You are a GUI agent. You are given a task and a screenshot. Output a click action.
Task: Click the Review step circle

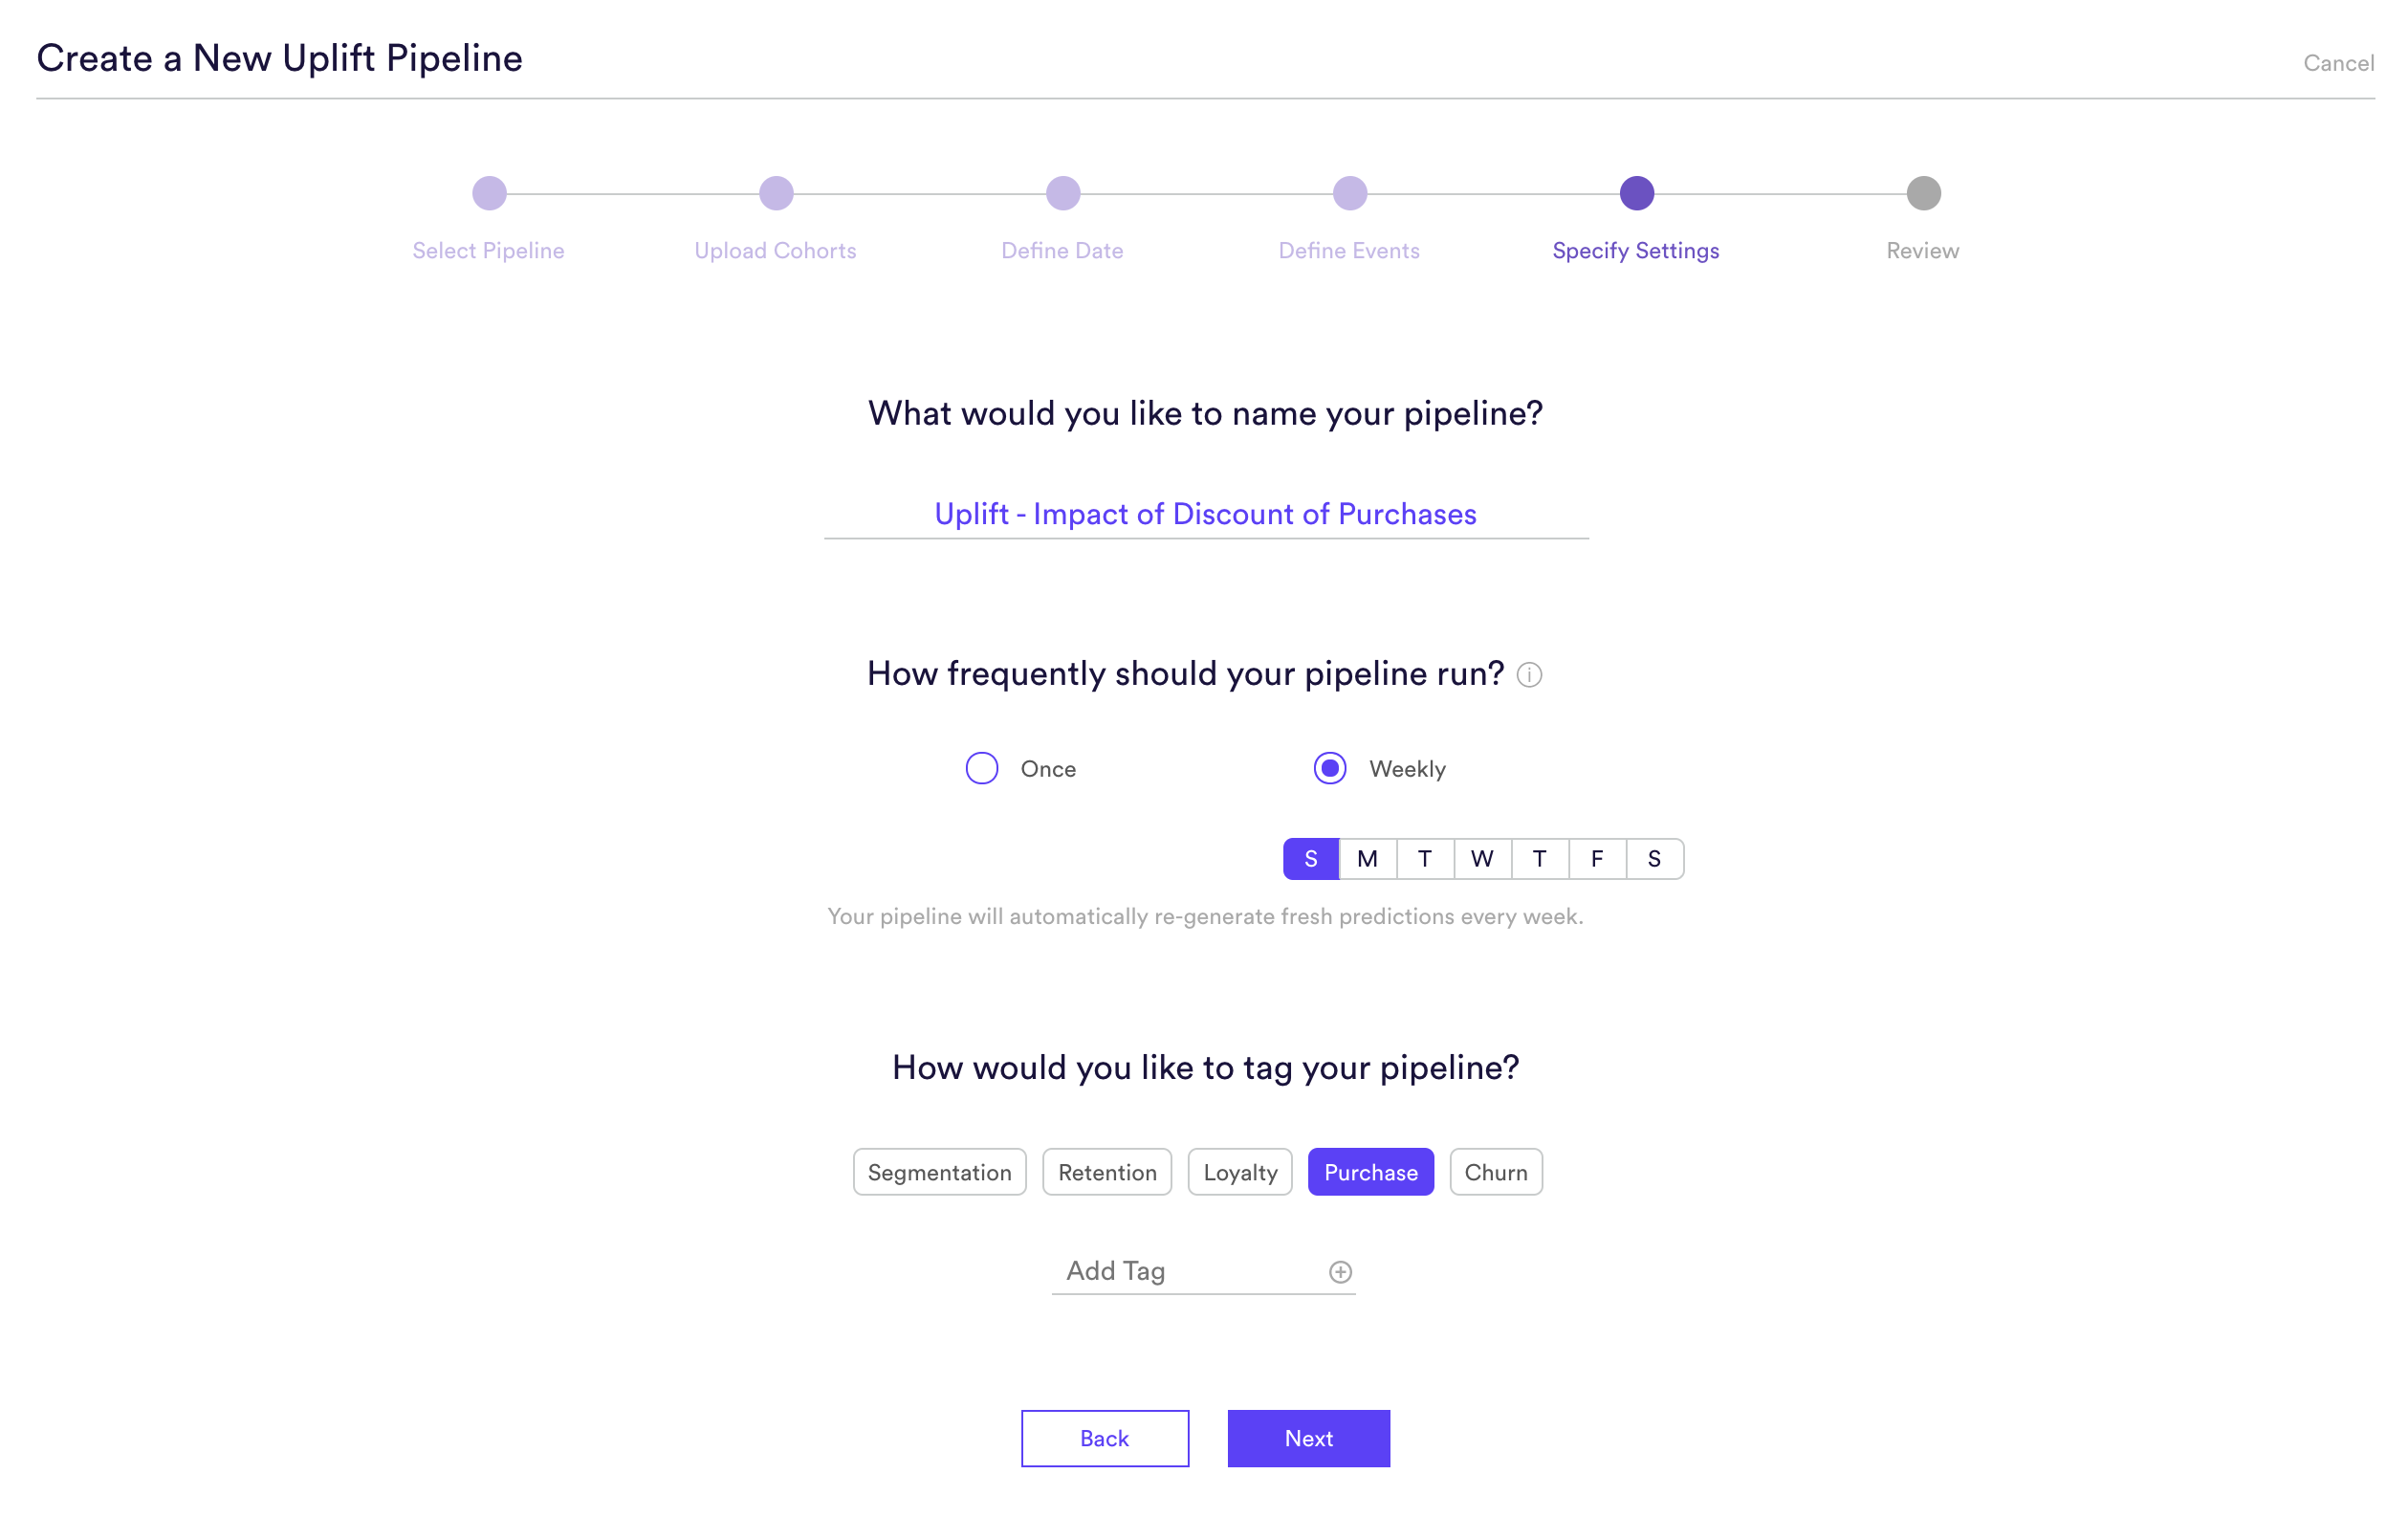point(1923,193)
